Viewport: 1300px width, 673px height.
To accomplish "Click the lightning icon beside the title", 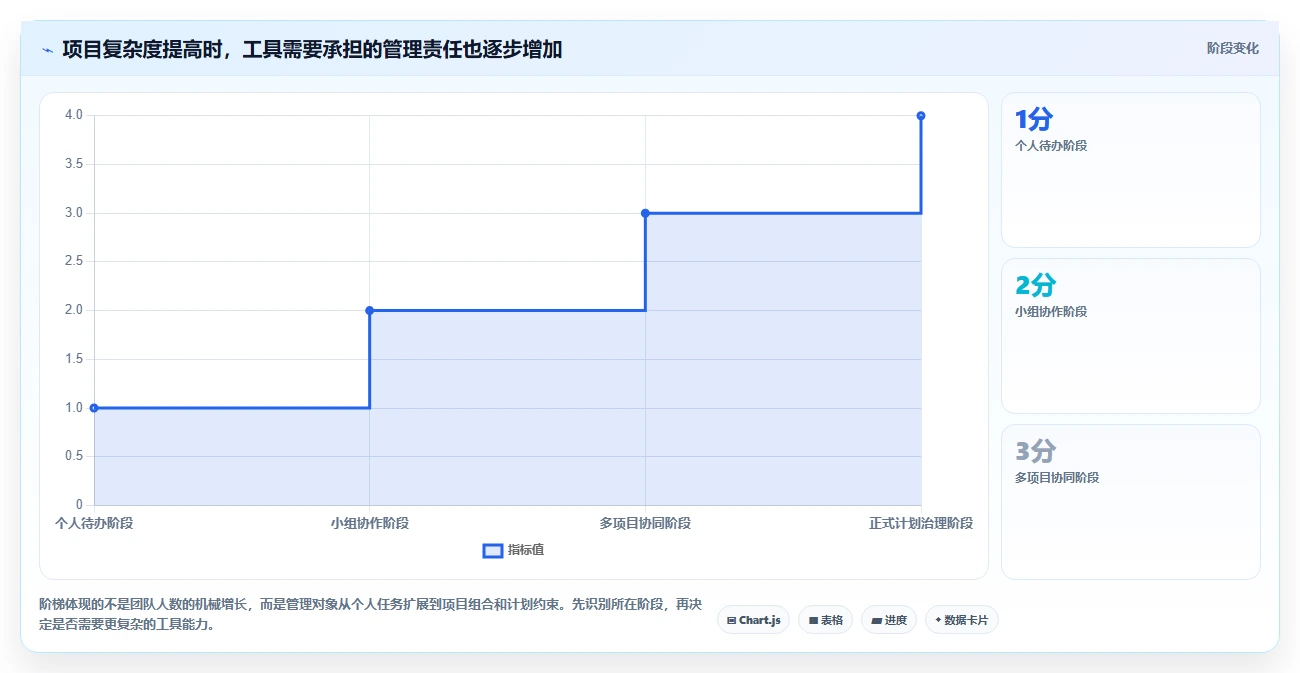I will point(47,49).
